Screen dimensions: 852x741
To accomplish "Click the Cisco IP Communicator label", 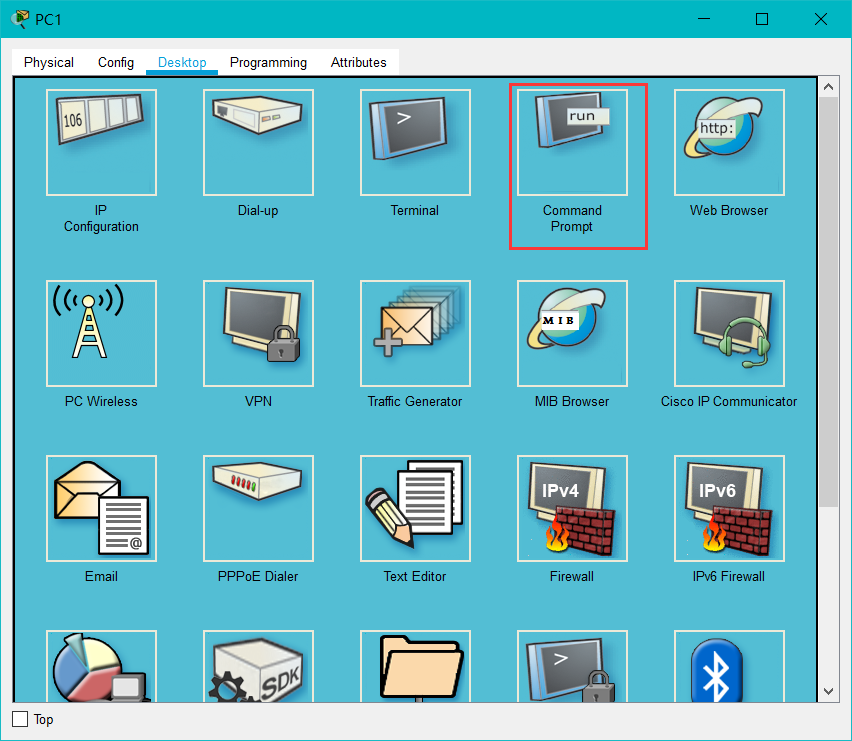I will coord(729,401).
